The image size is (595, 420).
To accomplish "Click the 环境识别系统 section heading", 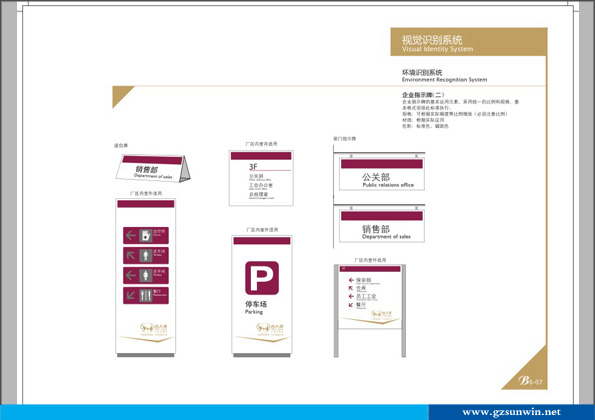I will pos(422,72).
